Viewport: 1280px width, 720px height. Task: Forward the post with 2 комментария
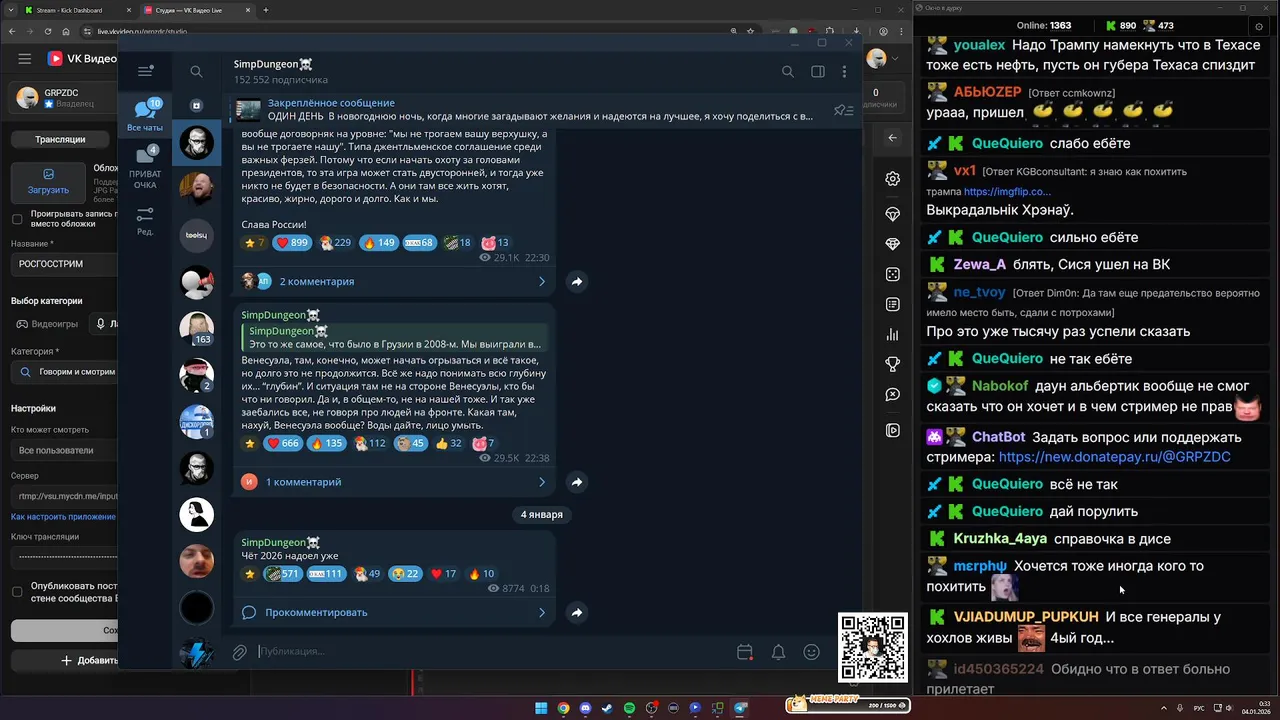(577, 282)
